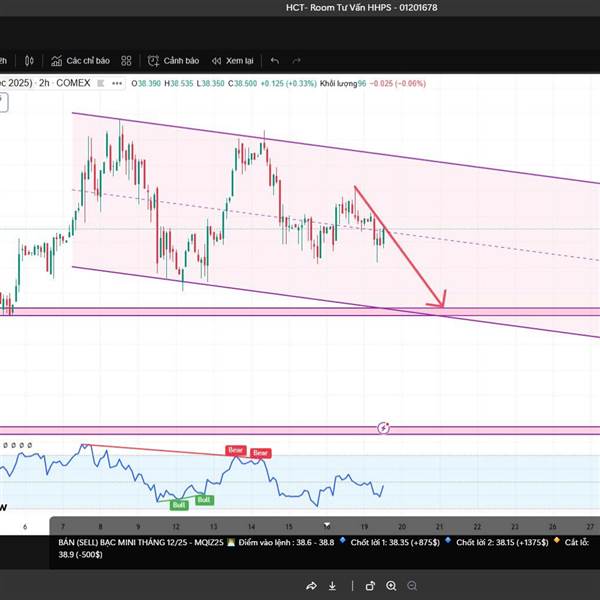Rotate the image with the rotate icon
The image size is (600, 600).
click(x=370, y=586)
